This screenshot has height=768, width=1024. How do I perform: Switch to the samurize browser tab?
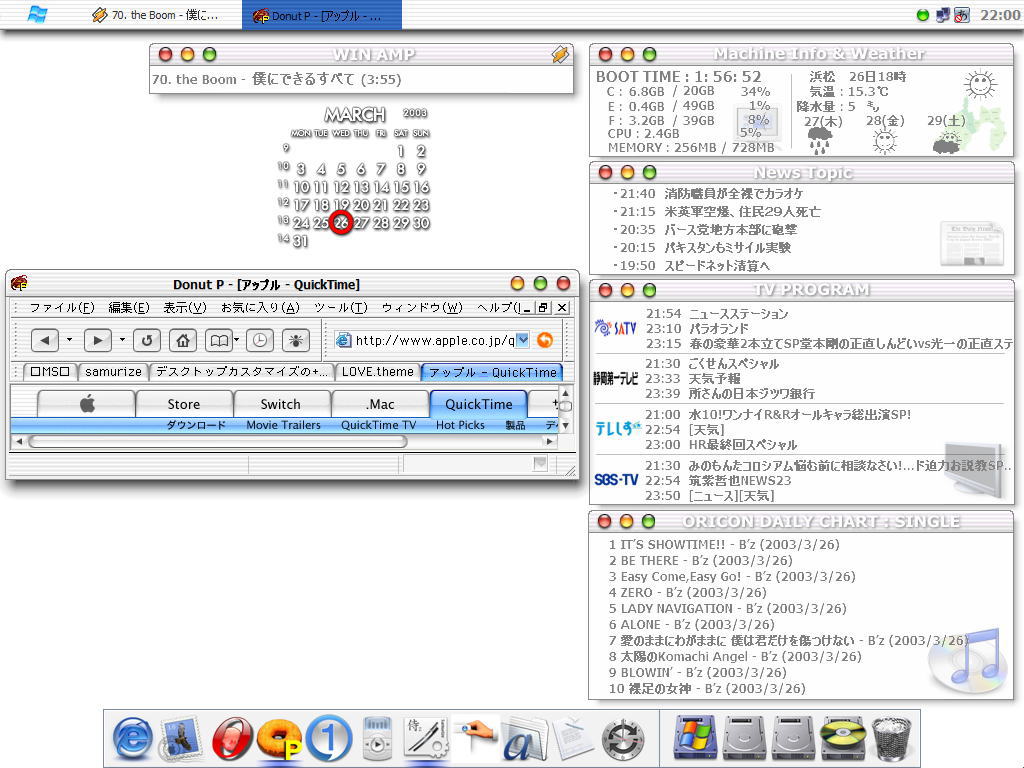click(x=113, y=372)
